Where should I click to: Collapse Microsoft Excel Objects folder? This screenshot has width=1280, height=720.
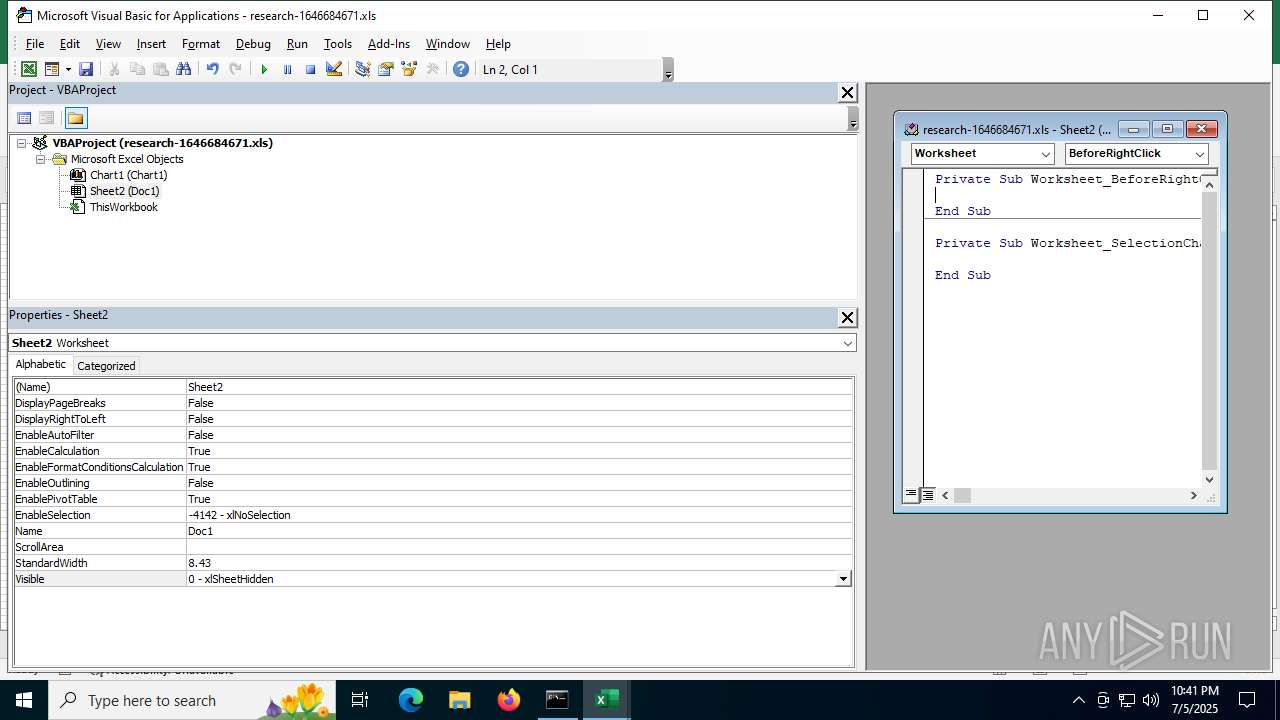tap(41, 159)
